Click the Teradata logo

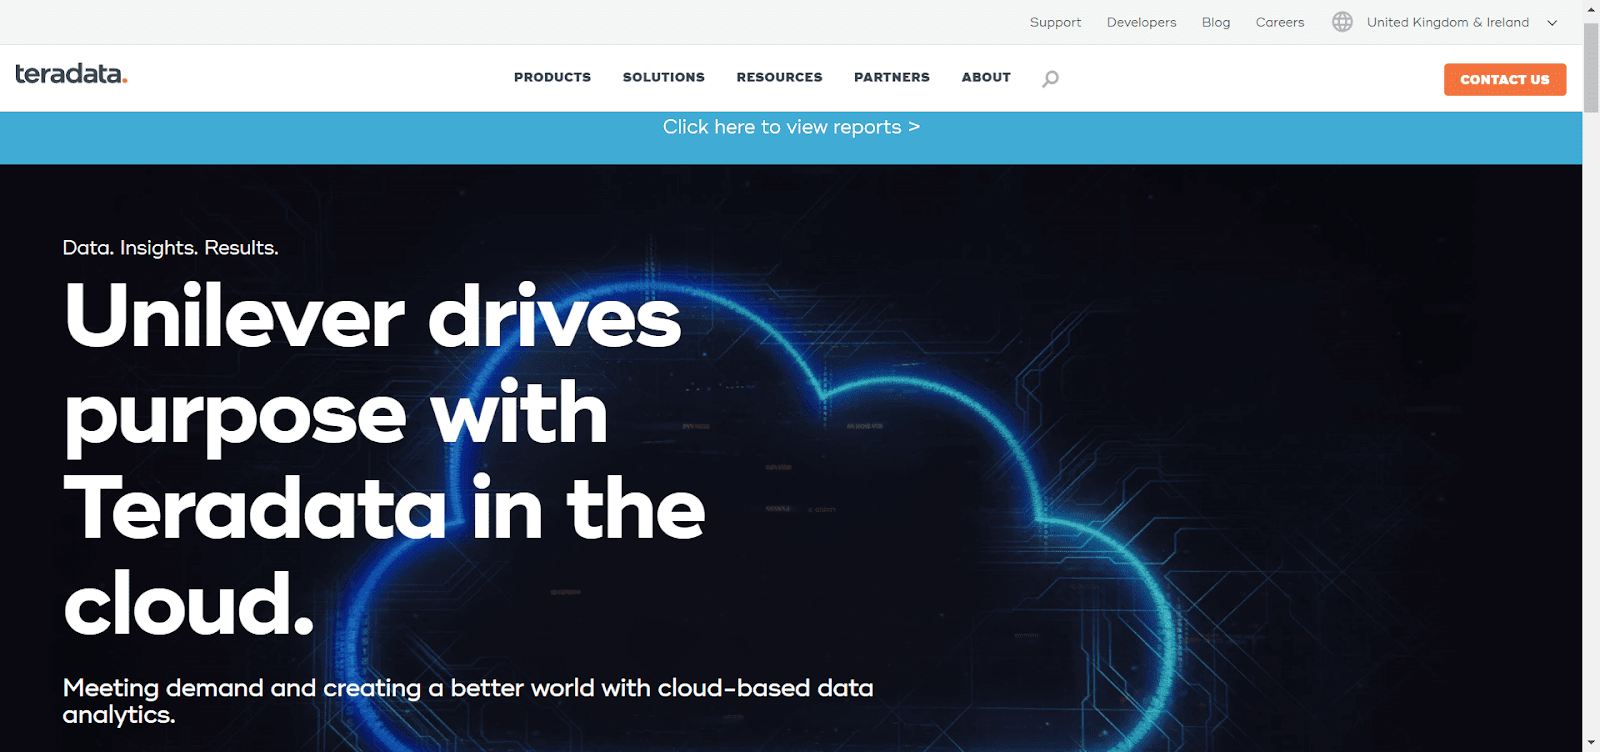tap(71, 74)
